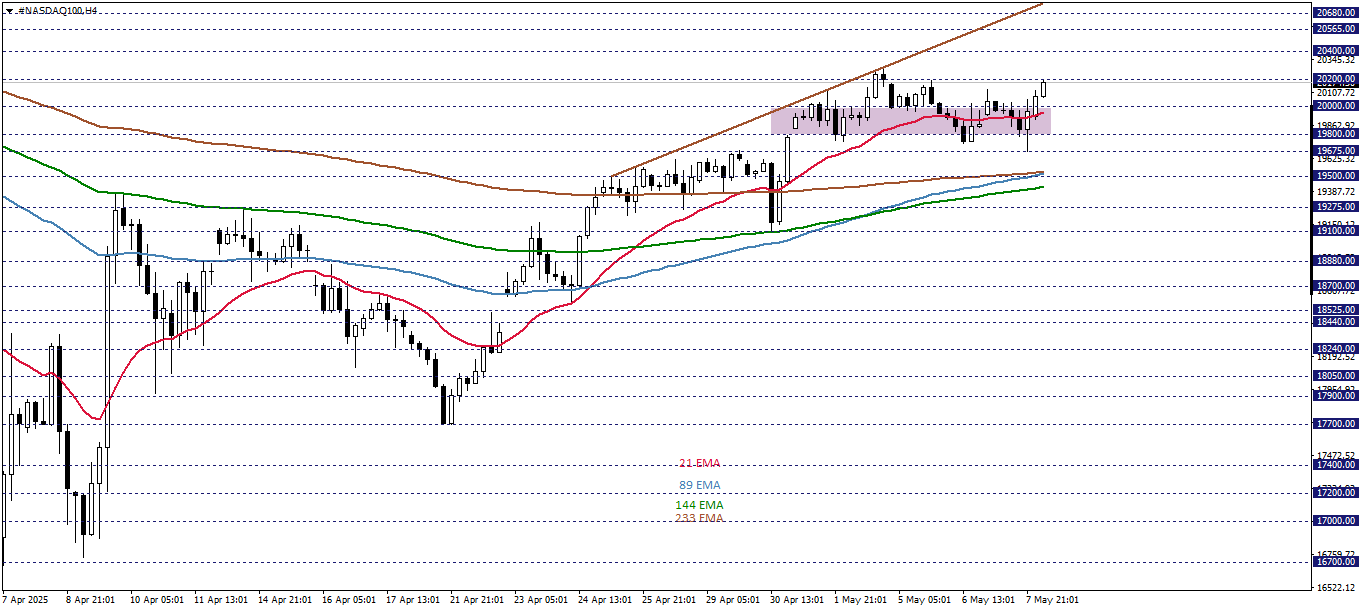Click the 16 Apr 05:01 time label

[349, 601]
